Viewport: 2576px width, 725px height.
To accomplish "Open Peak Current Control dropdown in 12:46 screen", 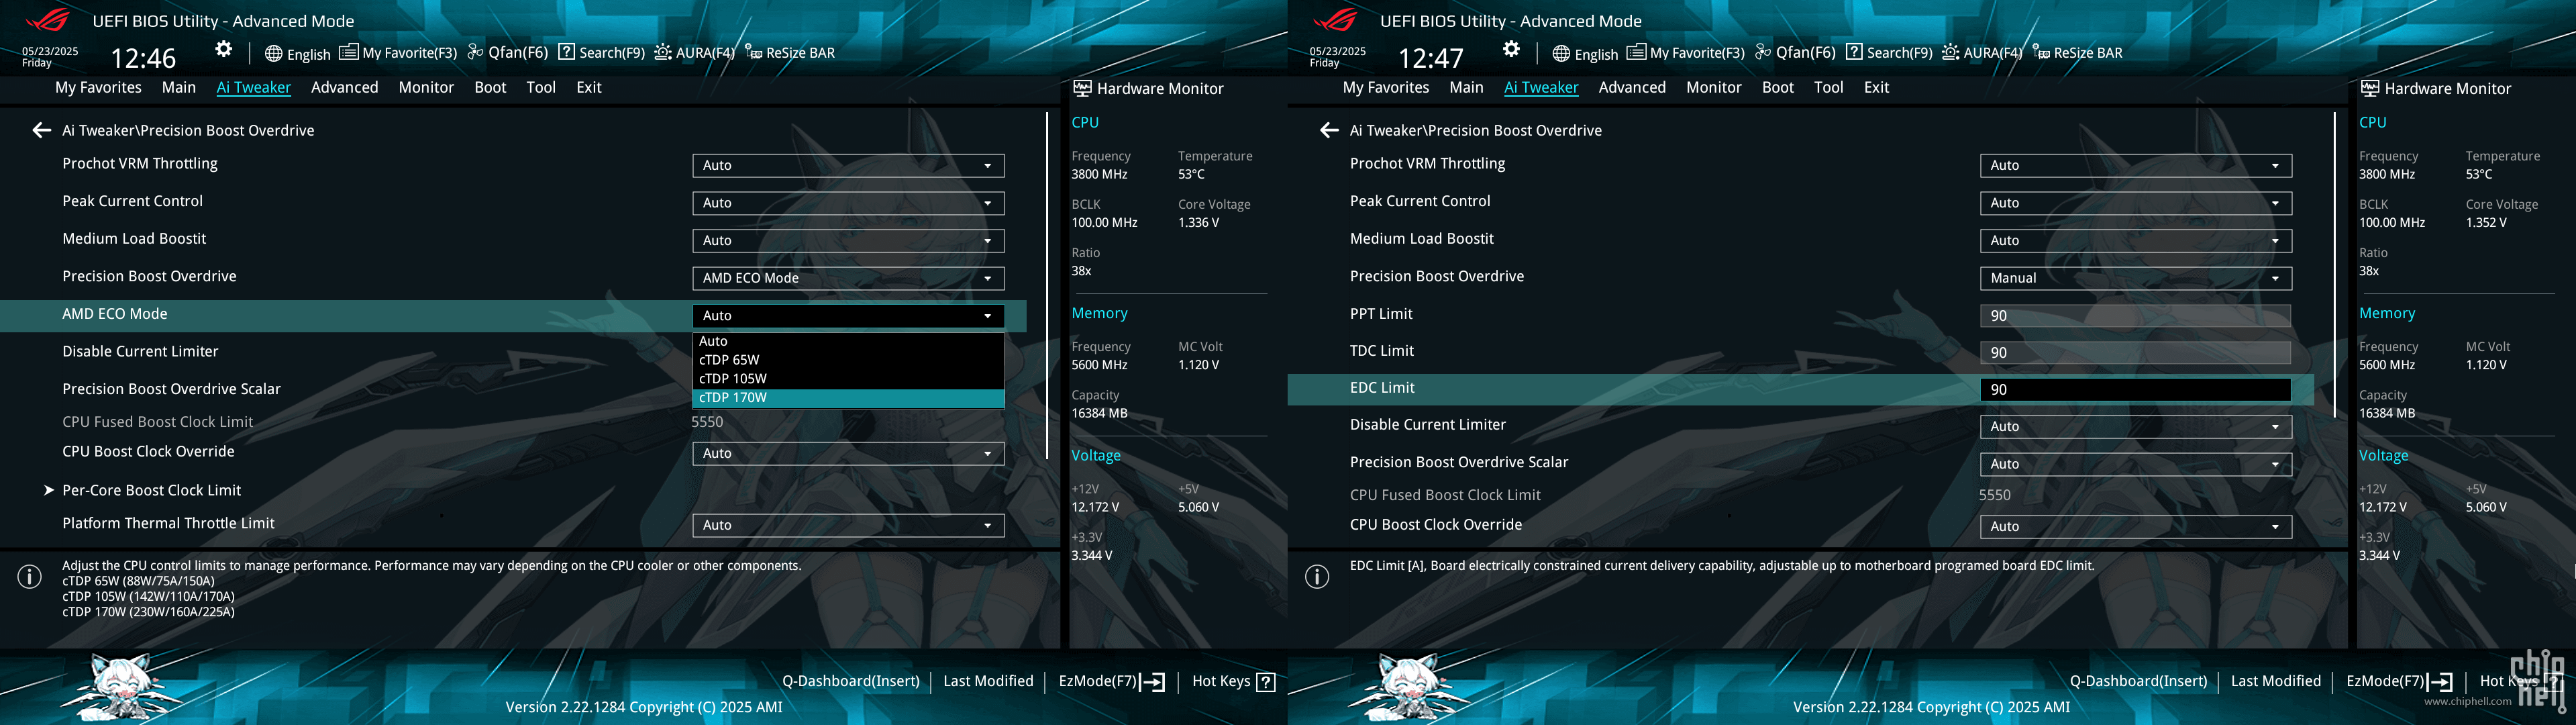I will pyautogui.click(x=848, y=203).
